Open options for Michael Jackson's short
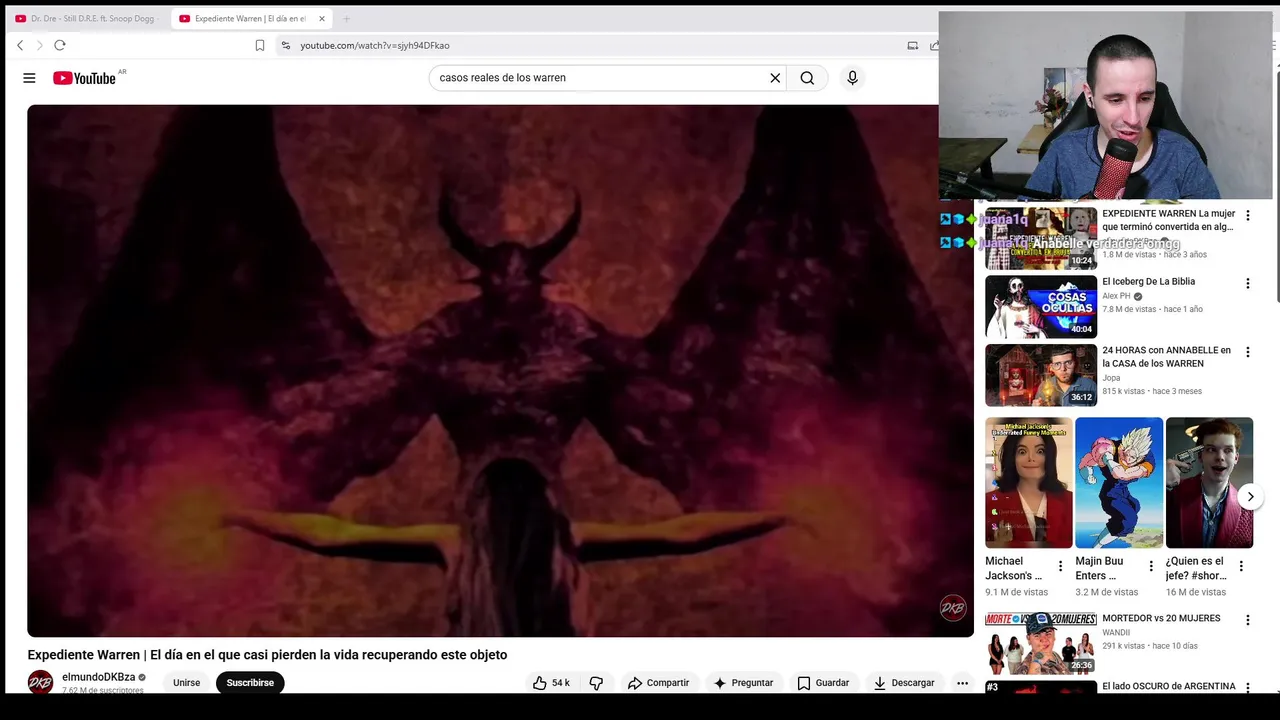 (1060, 567)
